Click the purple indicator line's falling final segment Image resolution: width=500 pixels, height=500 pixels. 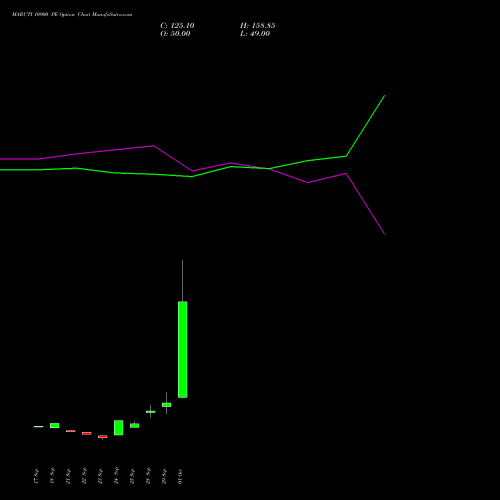pyautogui.click(x=366, y=204)
